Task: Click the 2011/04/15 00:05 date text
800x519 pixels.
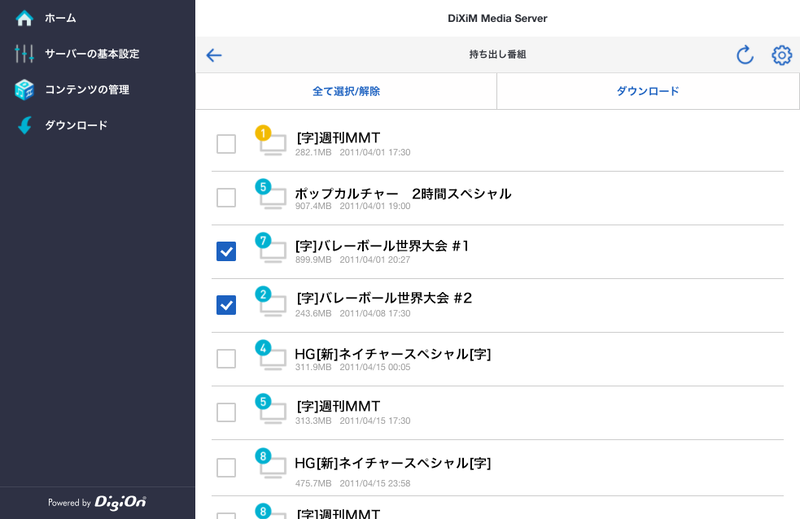Action: point(375,367)
